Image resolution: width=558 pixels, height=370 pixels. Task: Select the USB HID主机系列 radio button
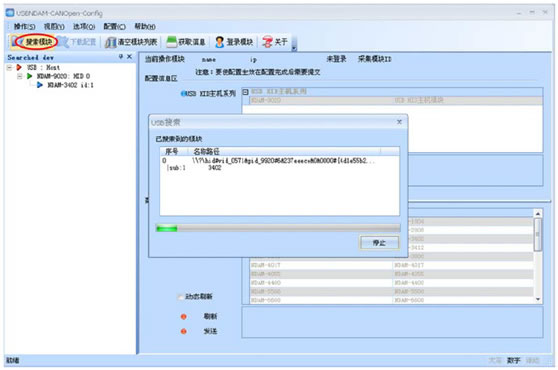[x=183, y=94]
